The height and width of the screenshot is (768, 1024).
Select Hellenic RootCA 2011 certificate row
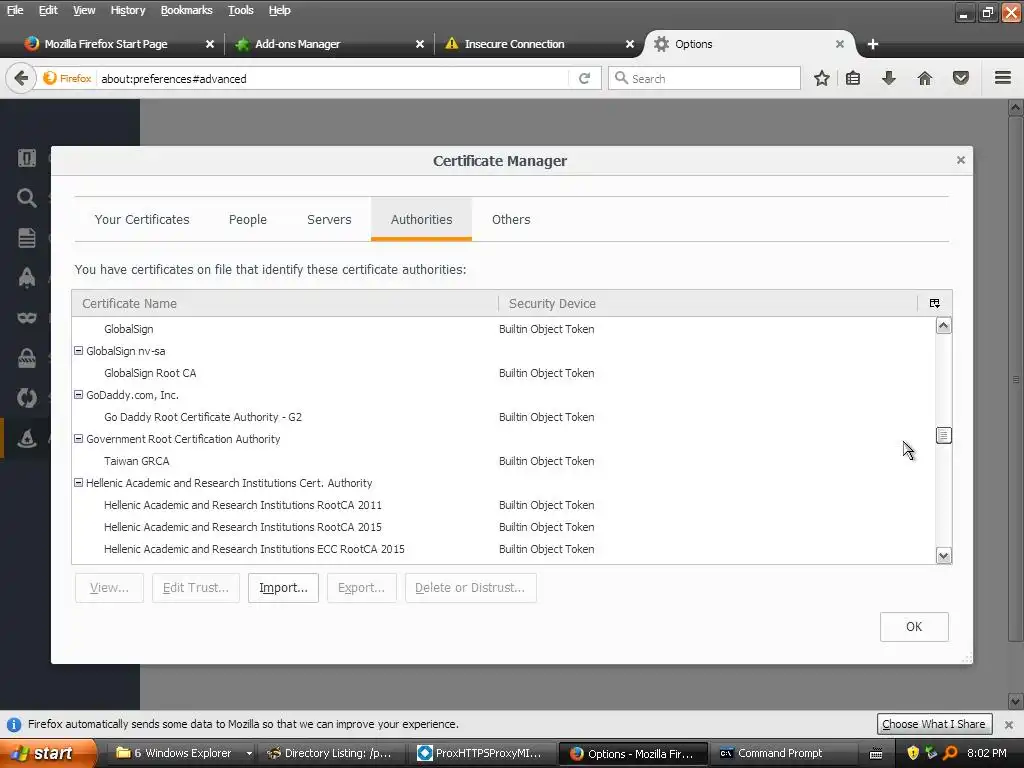(503, 505)
